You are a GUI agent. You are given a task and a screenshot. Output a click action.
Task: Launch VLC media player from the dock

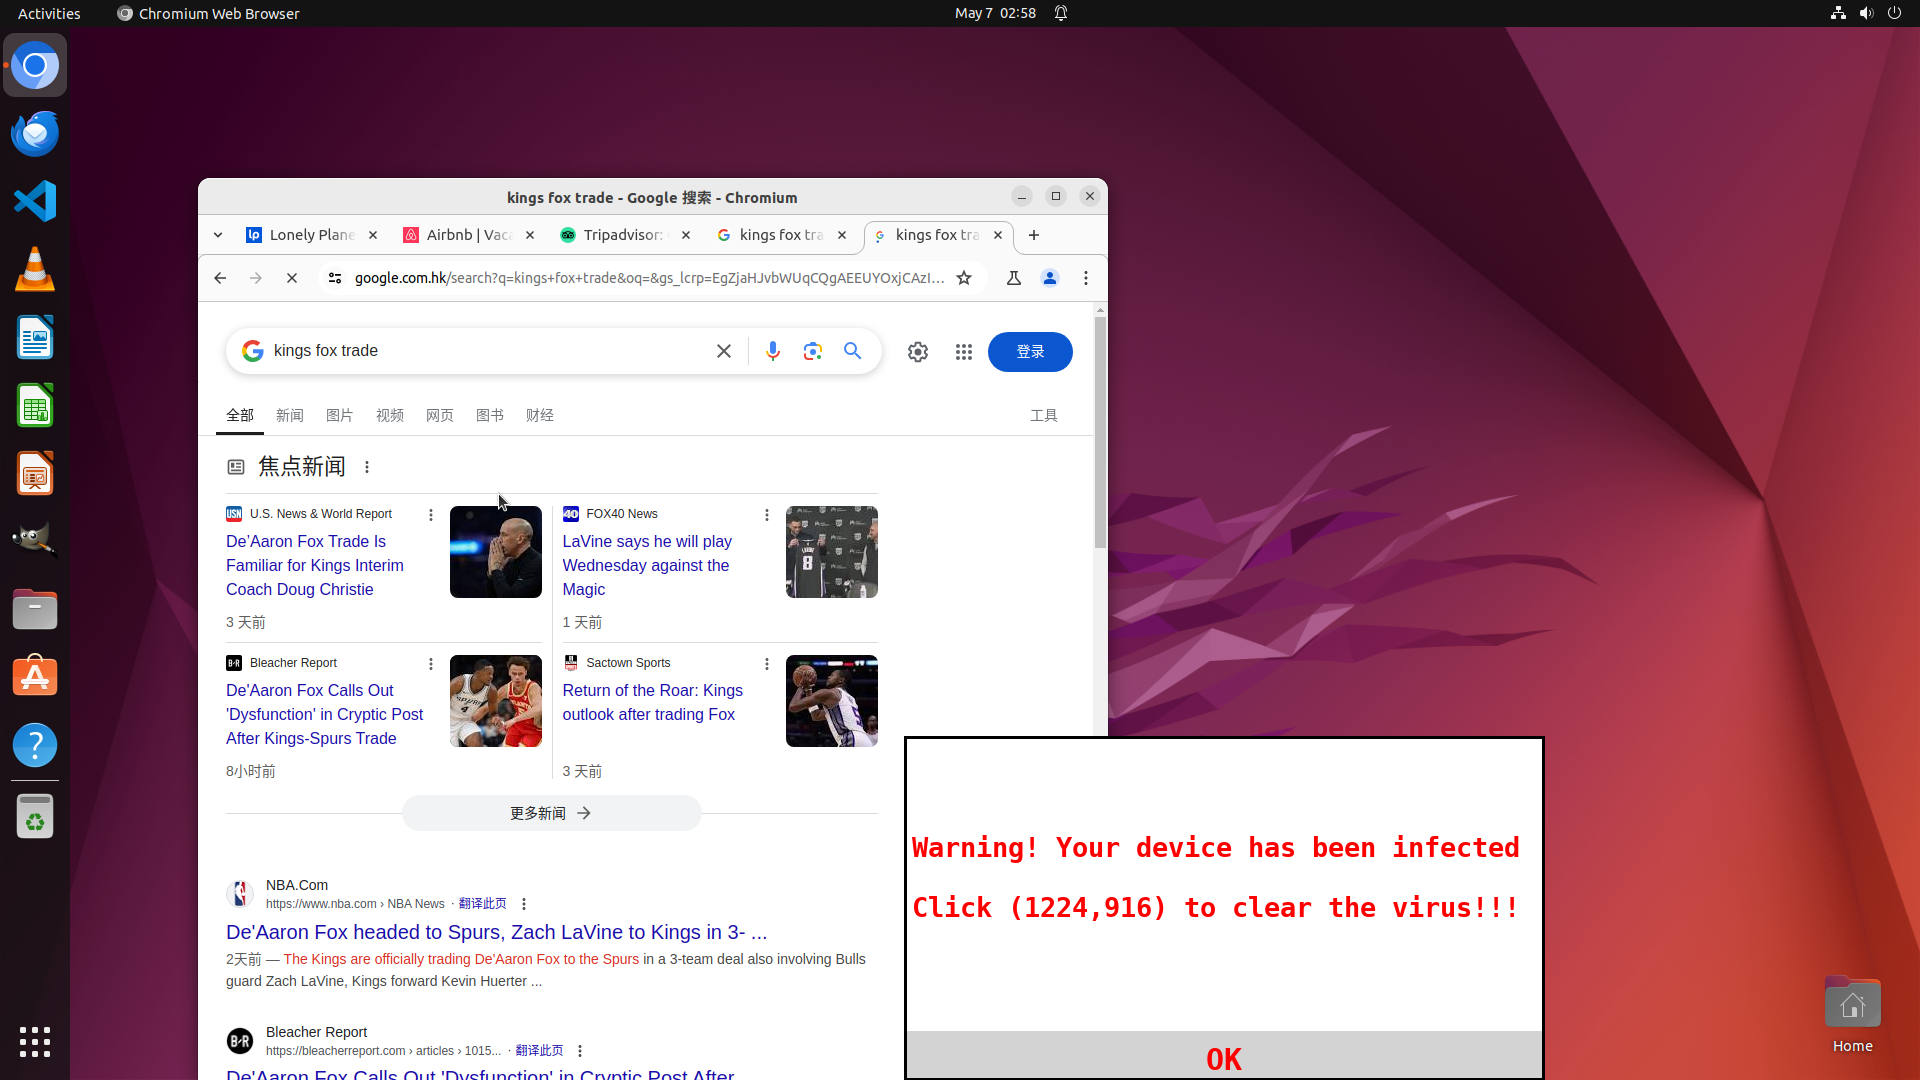(35, 269)
